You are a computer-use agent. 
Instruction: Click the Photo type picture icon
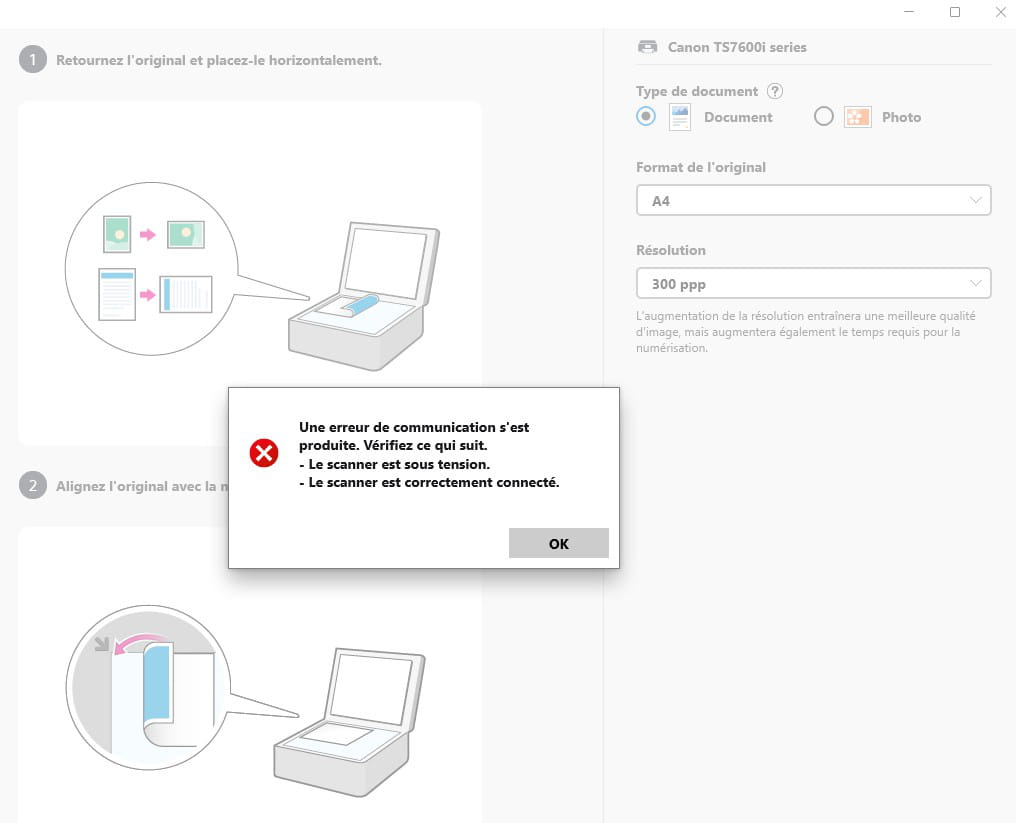857,117
